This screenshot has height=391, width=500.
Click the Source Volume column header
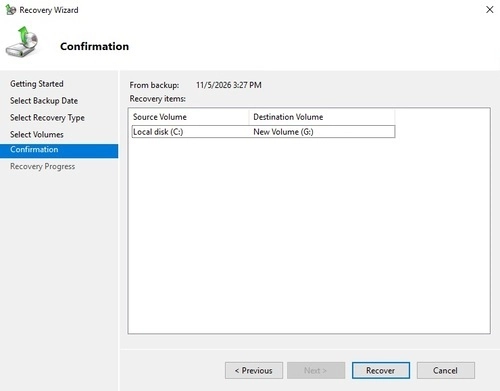[x=190, y=117]
